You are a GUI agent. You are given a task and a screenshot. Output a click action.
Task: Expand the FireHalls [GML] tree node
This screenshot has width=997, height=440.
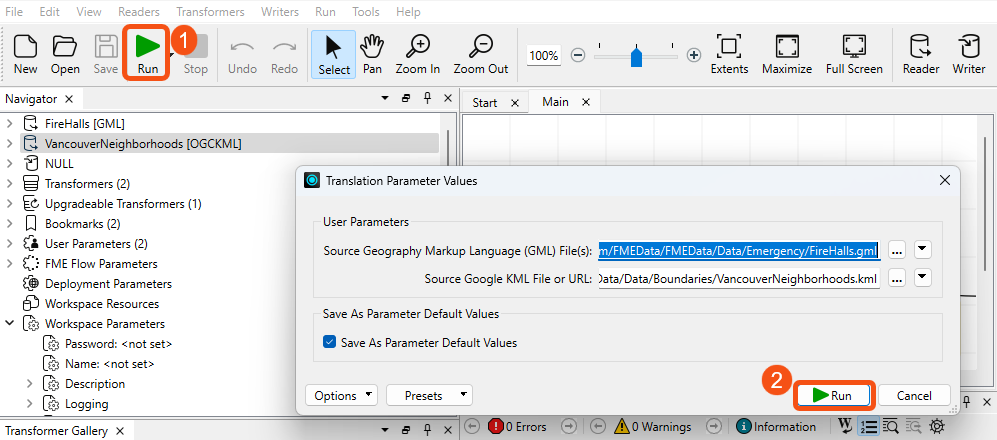pyautogui.click(x=10, y=124)
